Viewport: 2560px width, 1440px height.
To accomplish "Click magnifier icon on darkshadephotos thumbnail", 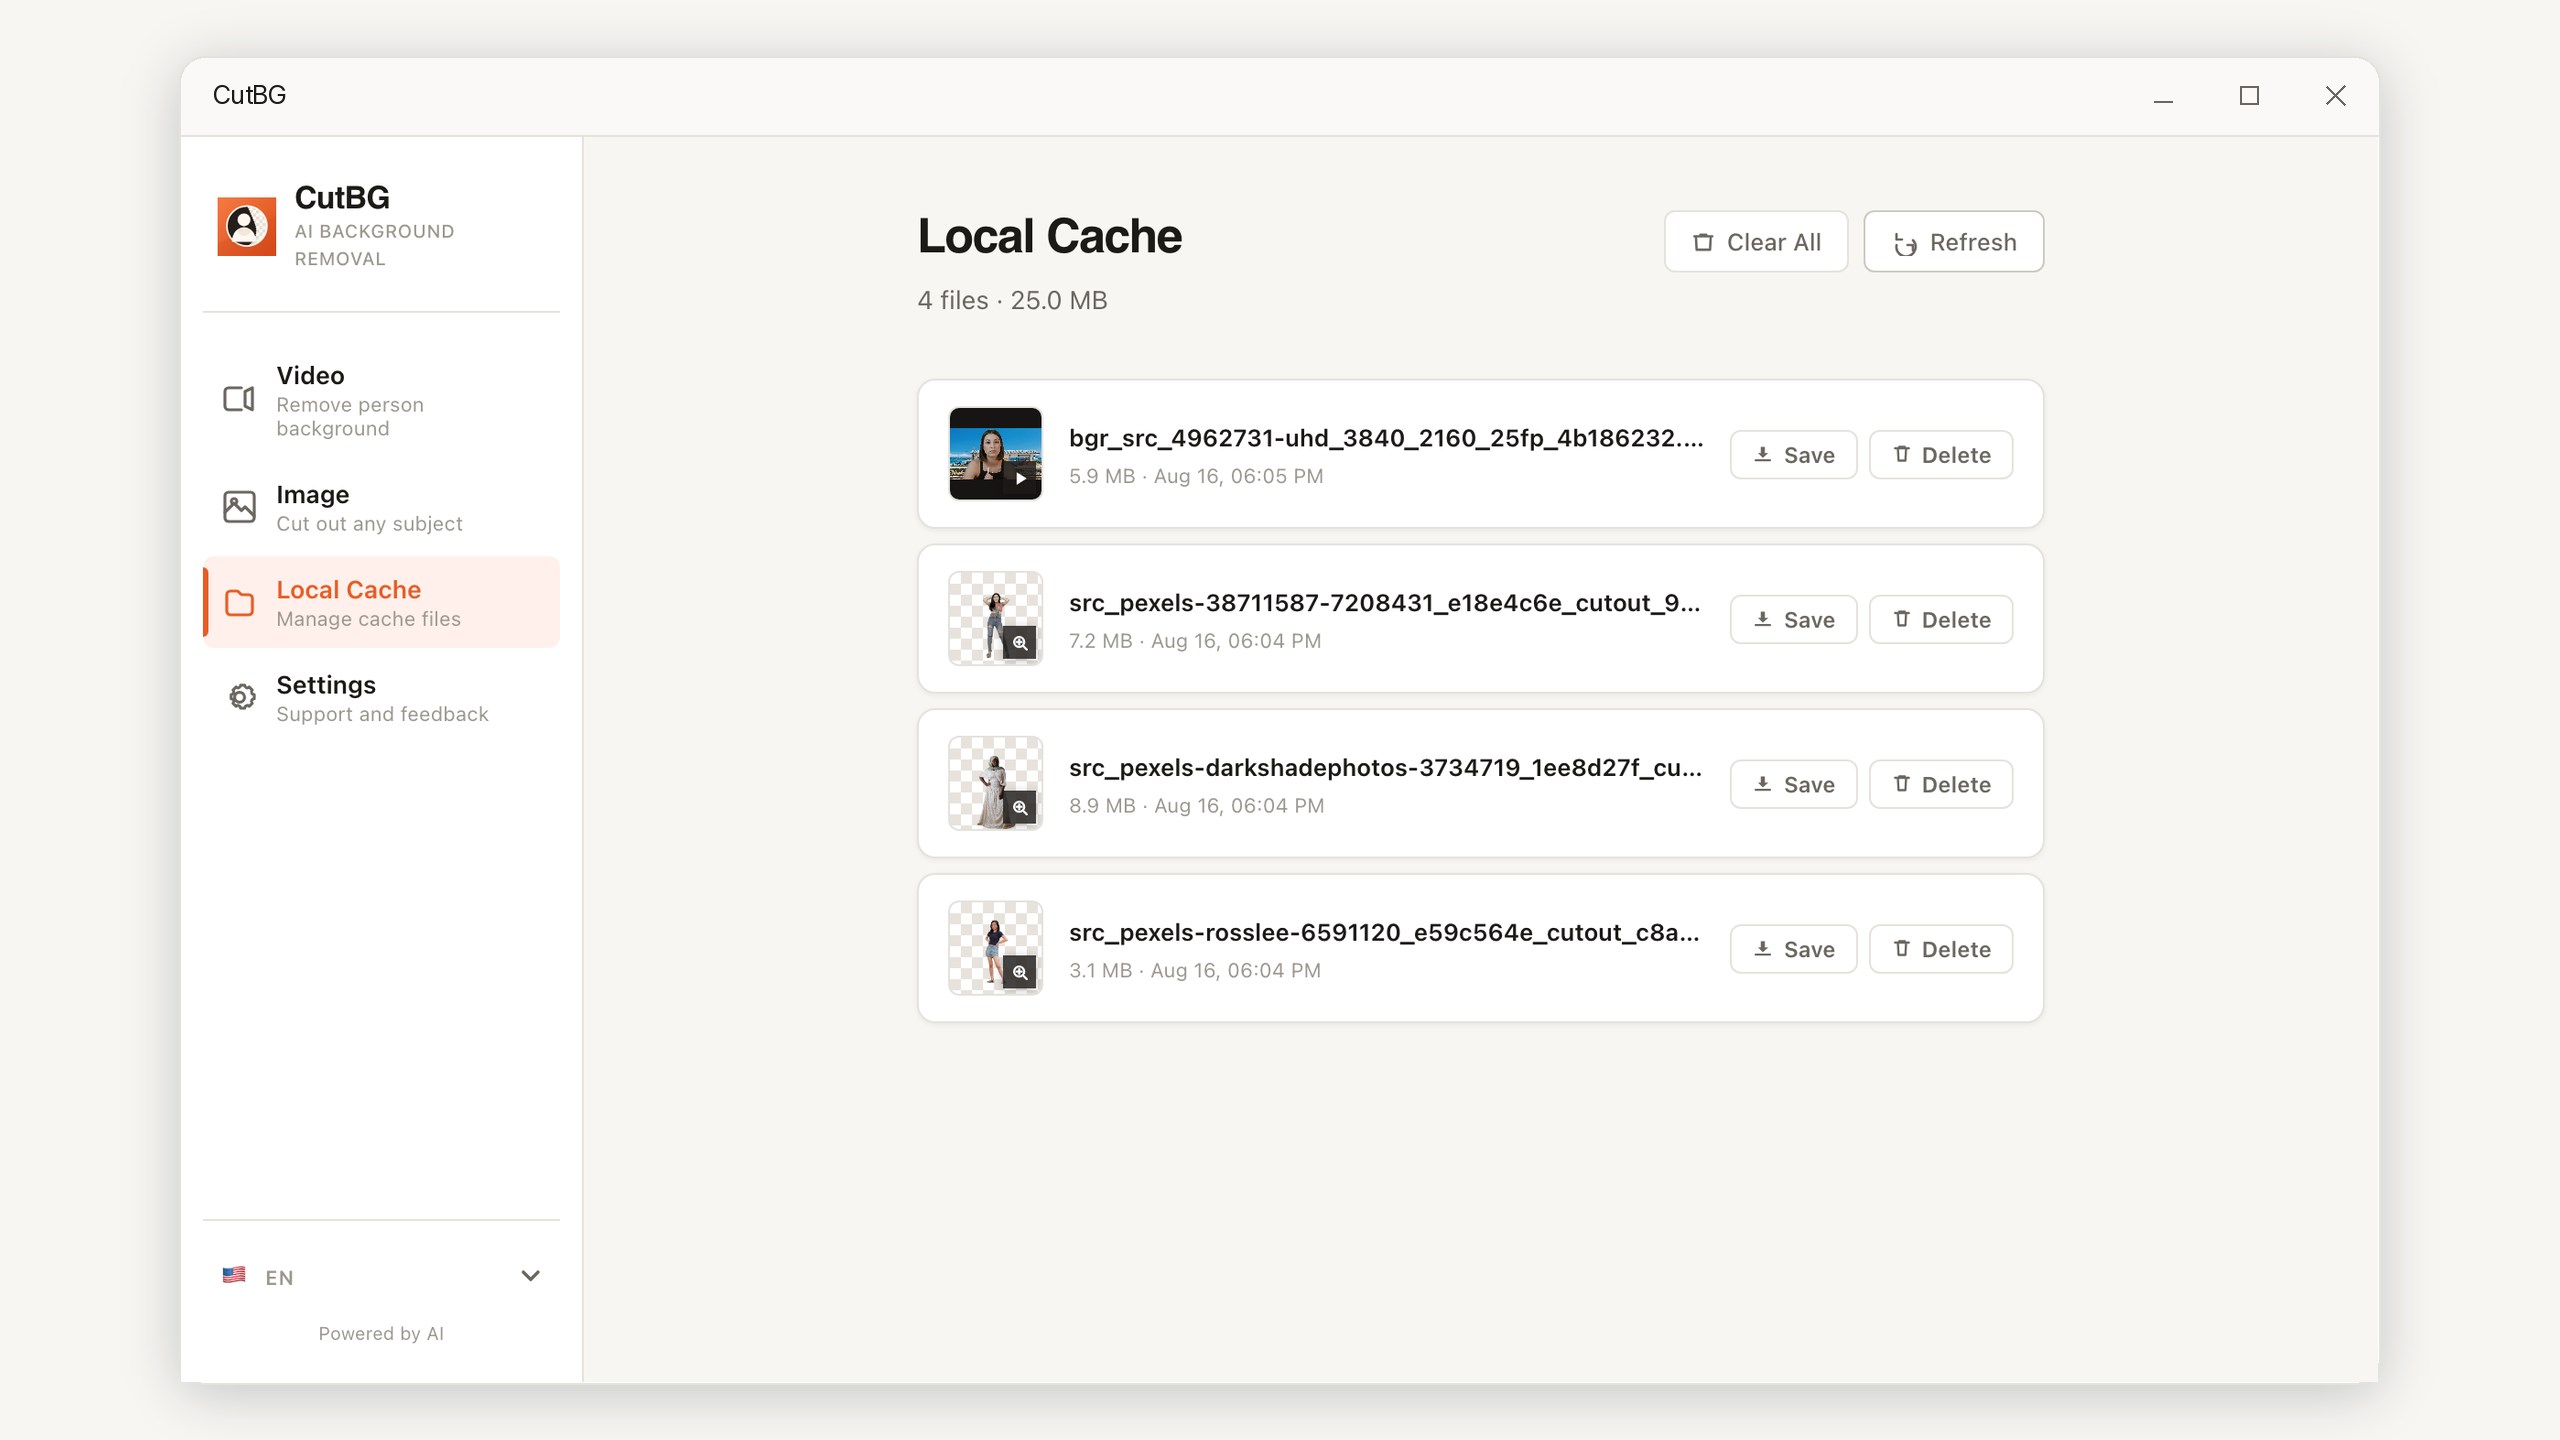I will [1020, 808].
